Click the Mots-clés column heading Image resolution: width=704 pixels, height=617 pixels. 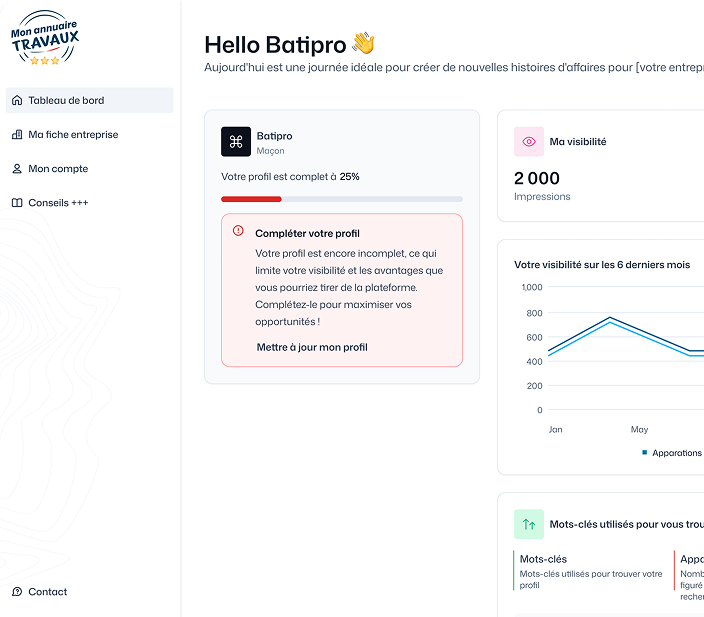[x=543, y=559]
